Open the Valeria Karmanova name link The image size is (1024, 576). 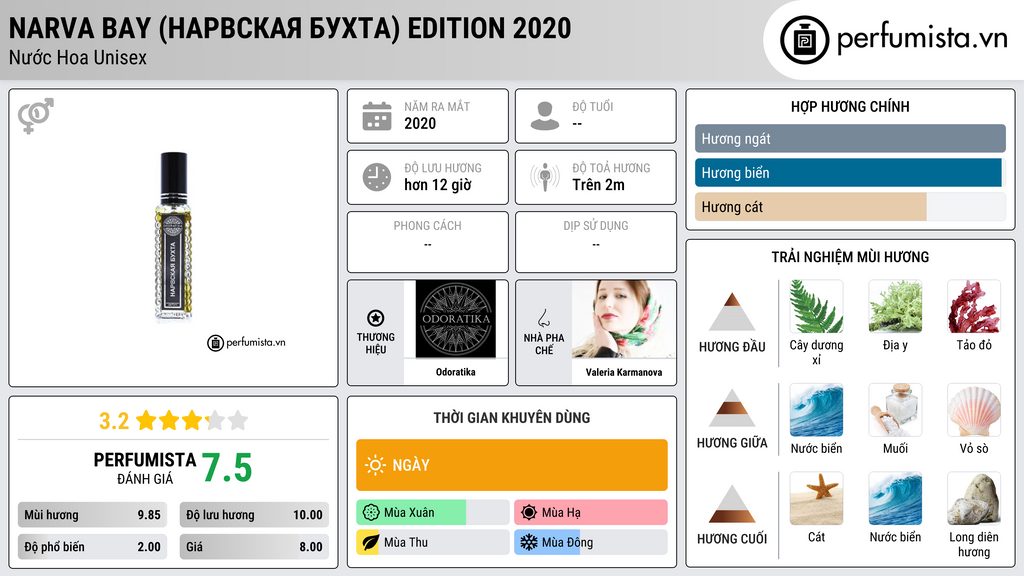(624, 372)
